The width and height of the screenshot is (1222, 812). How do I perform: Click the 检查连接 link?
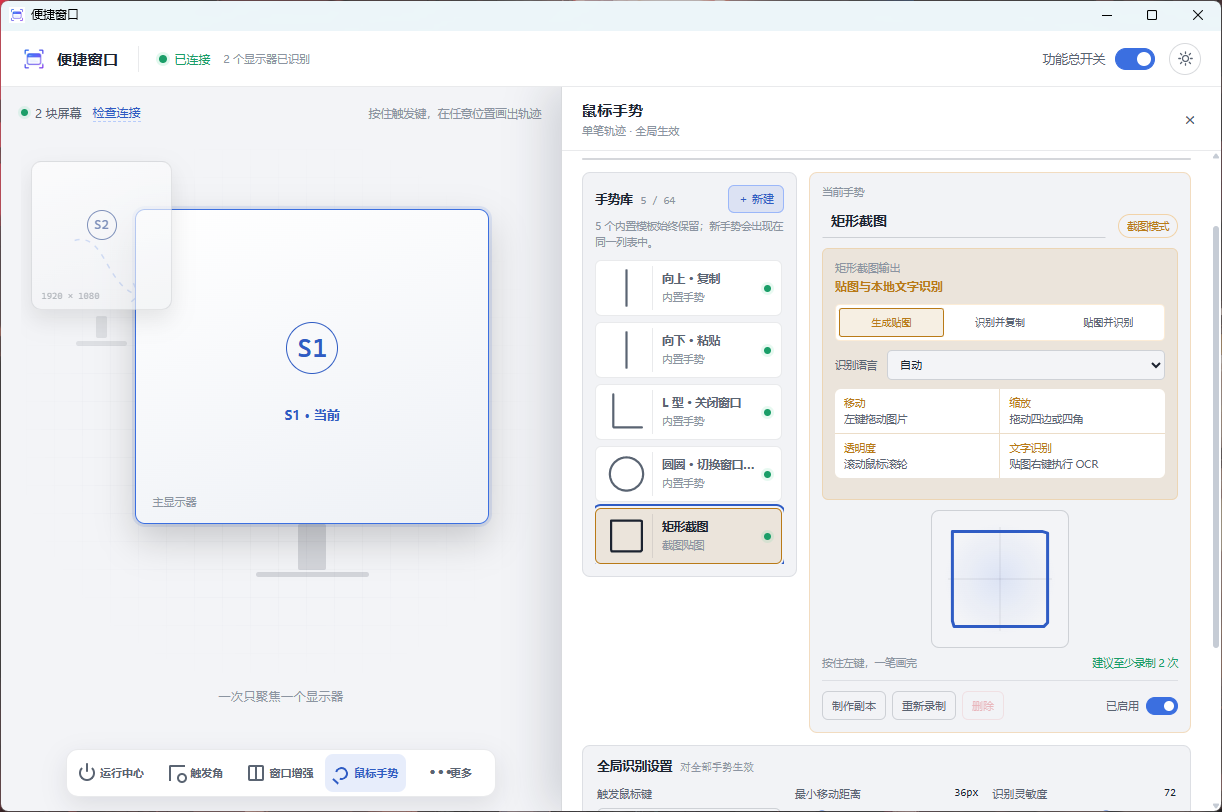(x=117, y=113)
